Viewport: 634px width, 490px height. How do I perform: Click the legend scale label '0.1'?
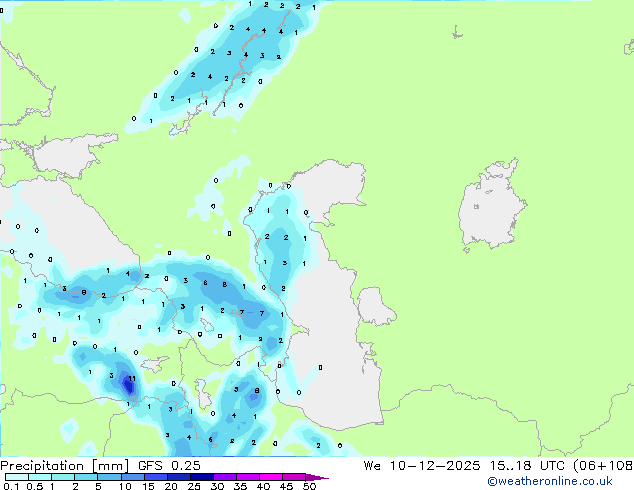pyautogui.click(x=11, y=486)
